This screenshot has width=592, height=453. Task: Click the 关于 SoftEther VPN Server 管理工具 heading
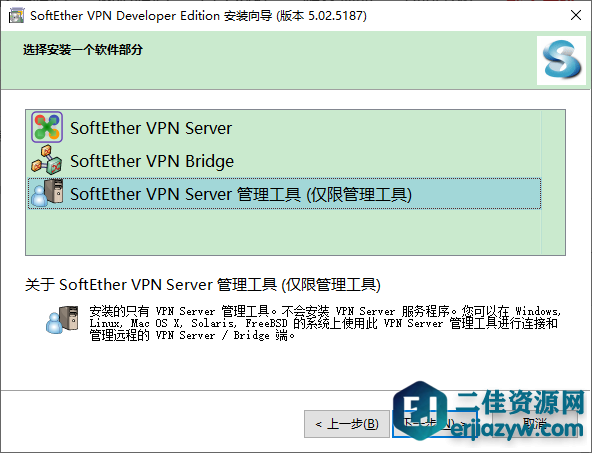pyautogui.click(x=203, y=285)
